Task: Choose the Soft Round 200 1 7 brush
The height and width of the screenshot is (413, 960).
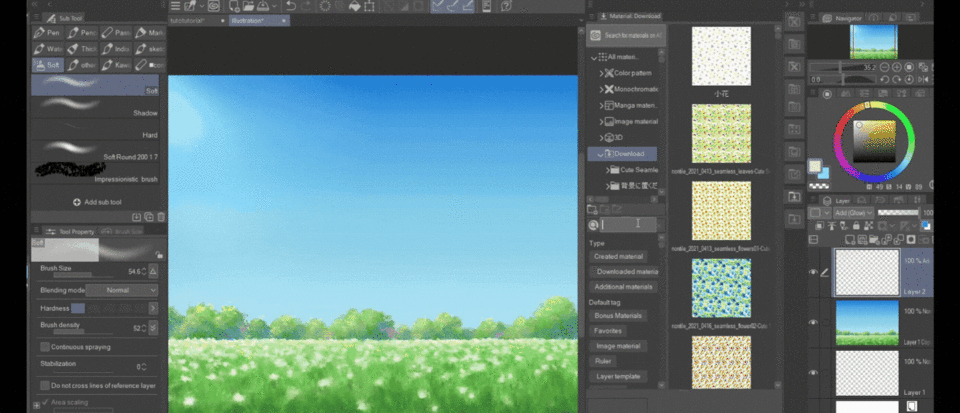Action: coord(95,151)
